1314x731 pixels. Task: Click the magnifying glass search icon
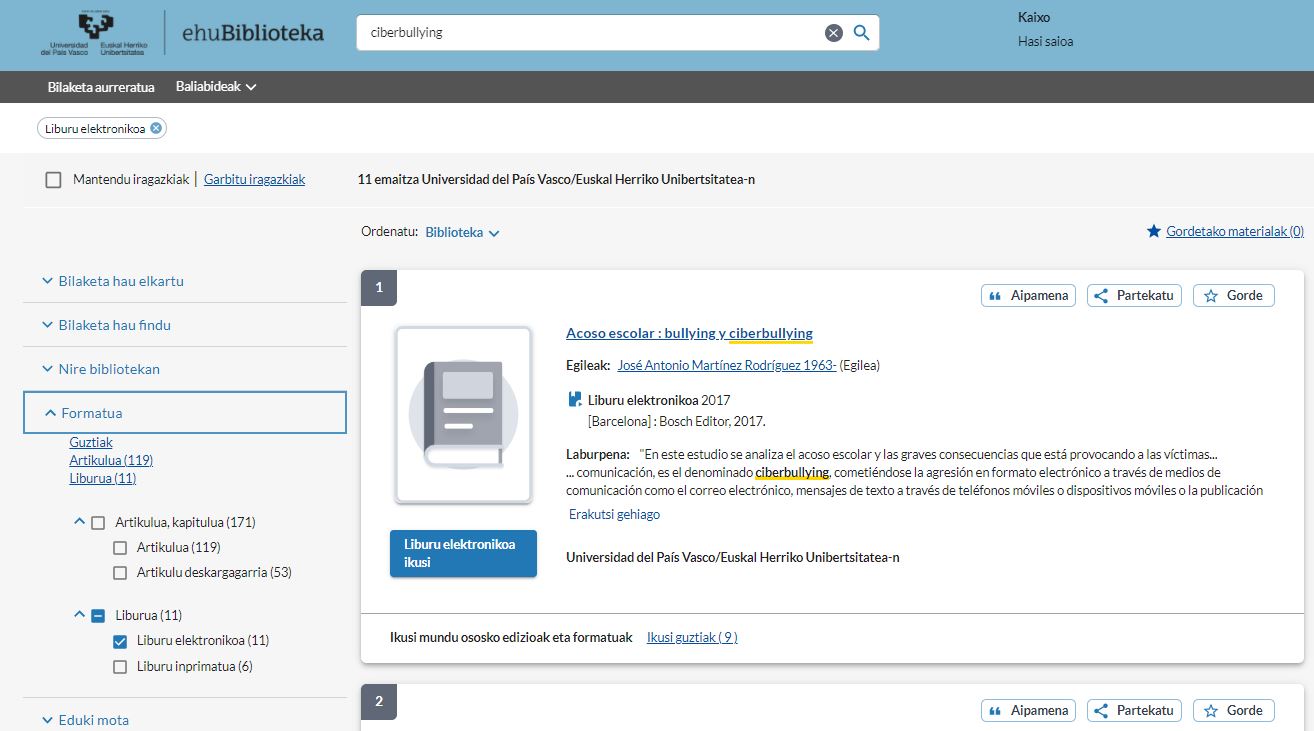coord(861,33)
